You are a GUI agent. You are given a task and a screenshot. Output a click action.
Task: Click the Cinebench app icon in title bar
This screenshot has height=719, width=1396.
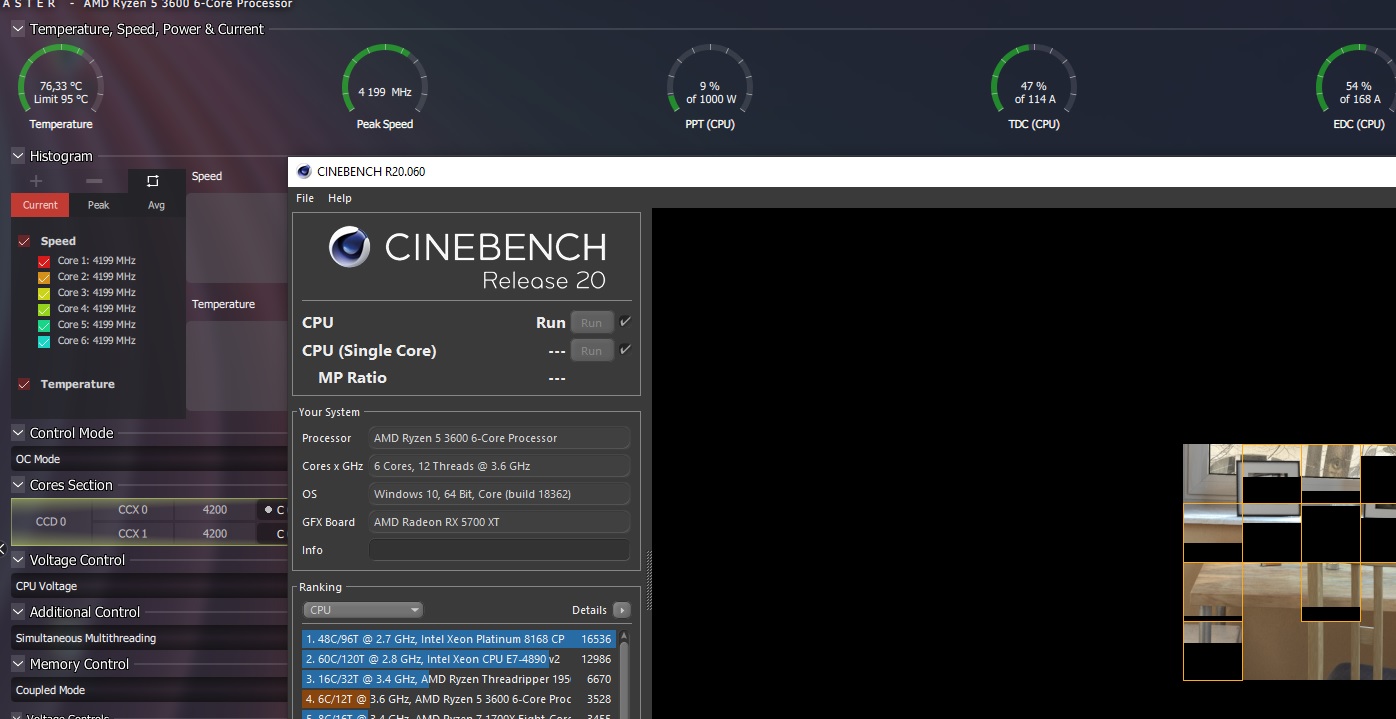point(304,171)
